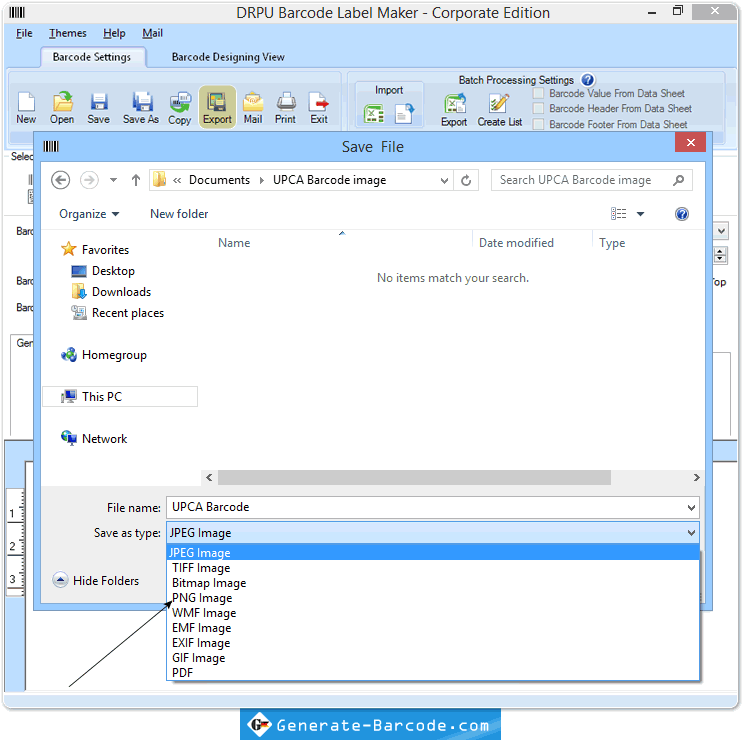Select Recent places in navigation pane
Image resolution: width=744 pixels, height=740 pixels.
(x=118, y=313)
